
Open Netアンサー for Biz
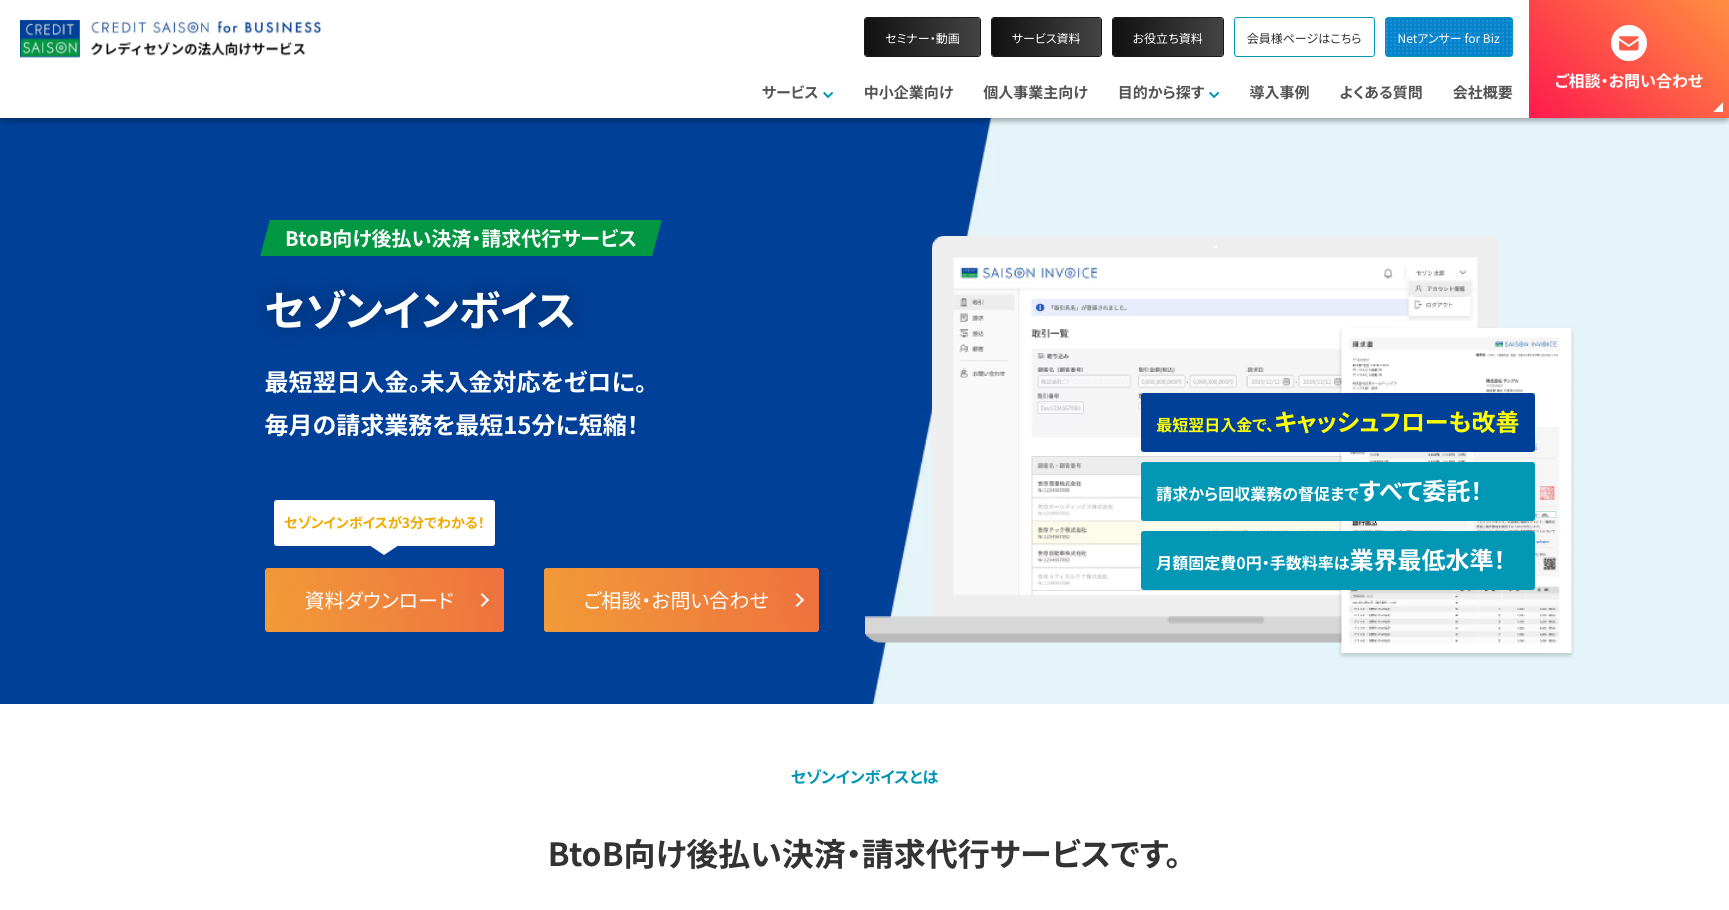[1448, 37]
